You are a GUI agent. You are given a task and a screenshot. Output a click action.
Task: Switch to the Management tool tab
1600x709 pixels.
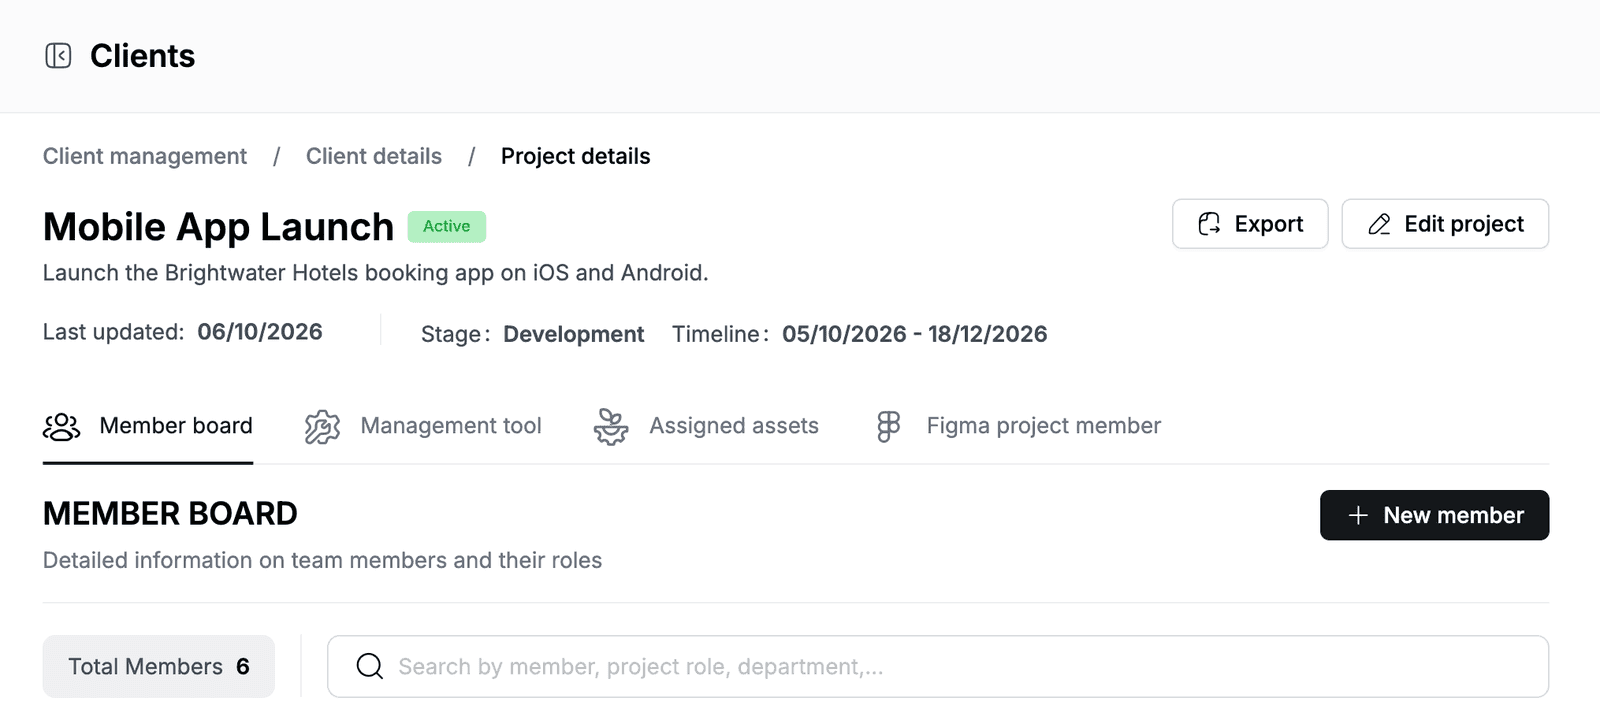(423, 427)
